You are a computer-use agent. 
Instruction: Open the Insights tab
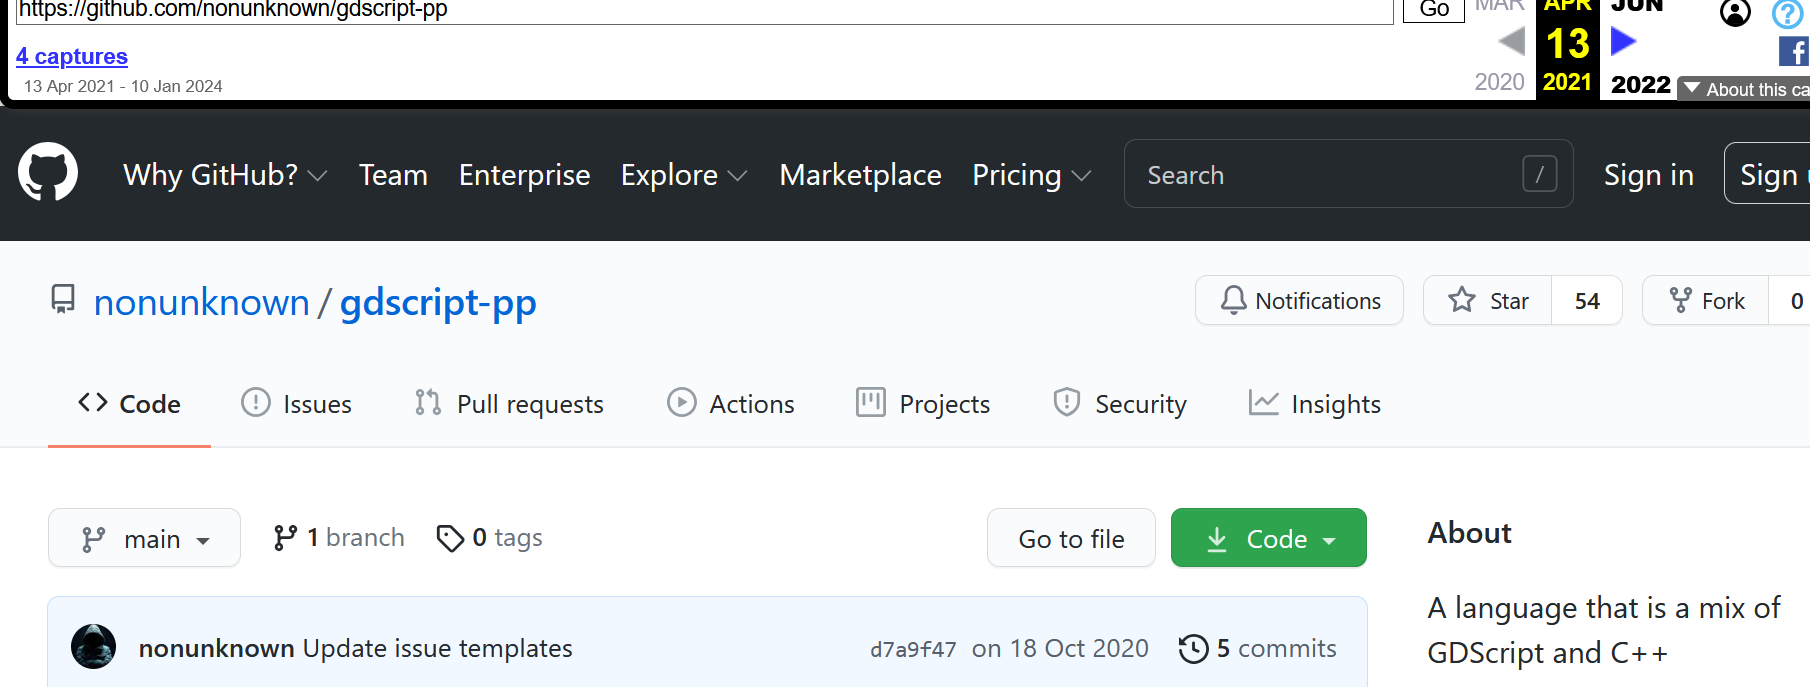point(1315,404)
